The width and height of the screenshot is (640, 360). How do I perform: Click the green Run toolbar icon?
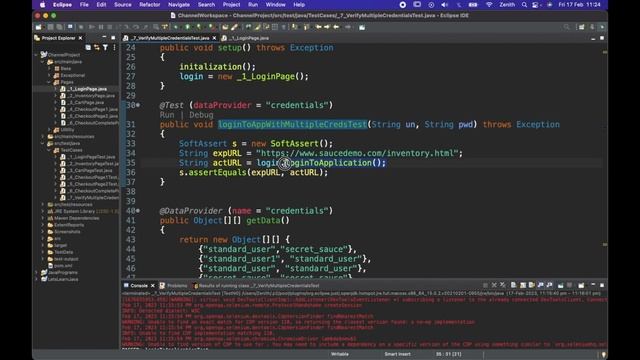pyautogui.click(x=188, y=27)
